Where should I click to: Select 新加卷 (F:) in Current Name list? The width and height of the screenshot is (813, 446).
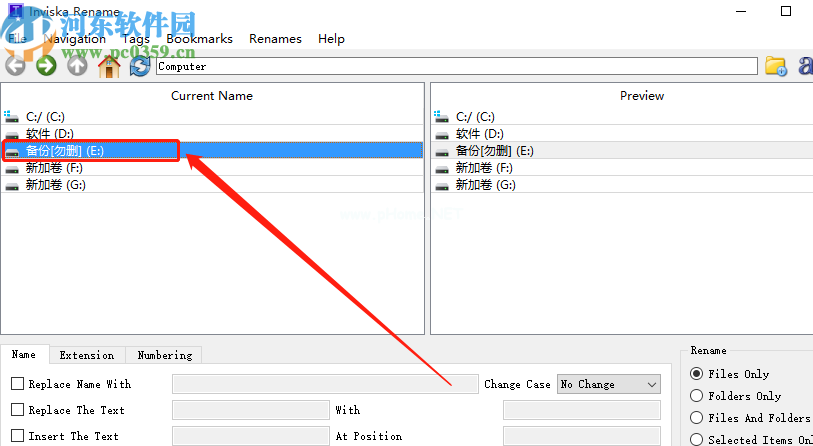(54, 168)
